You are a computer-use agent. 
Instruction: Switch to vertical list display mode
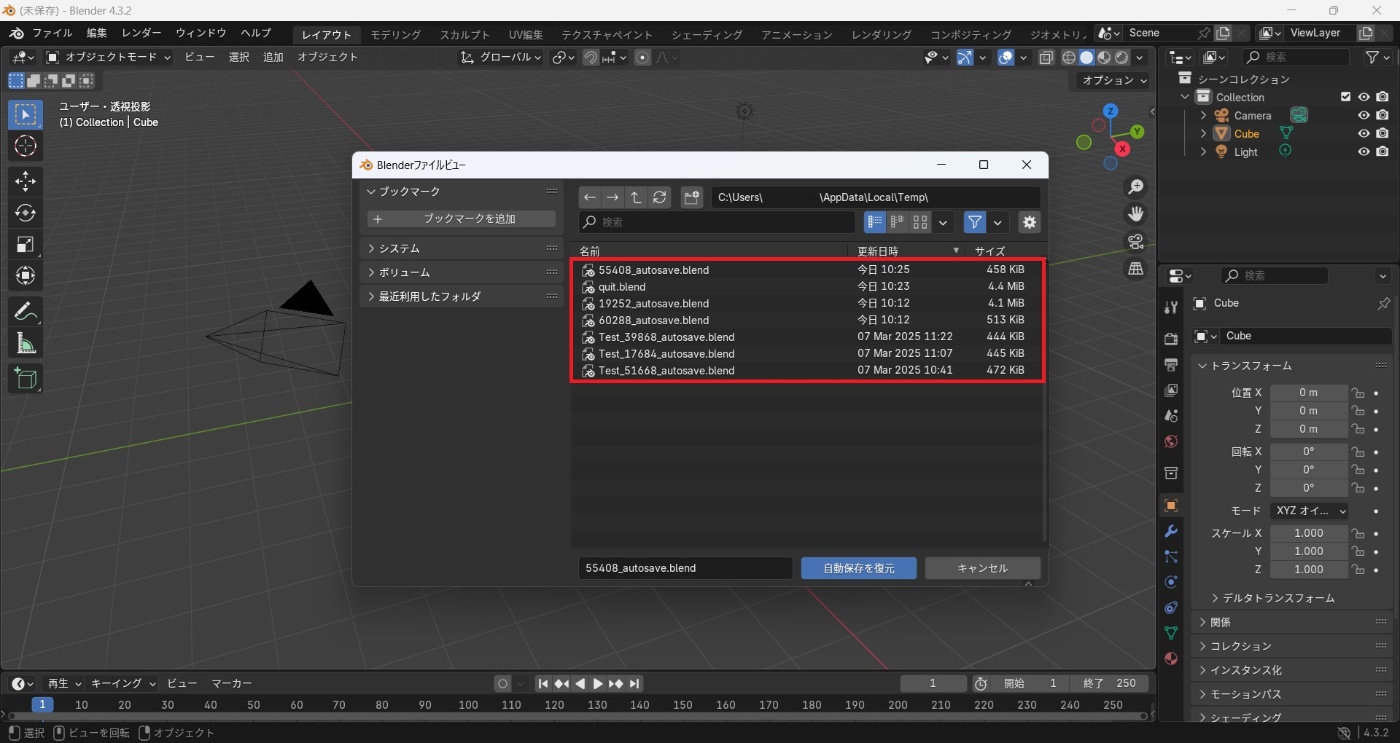pos(875,222)
